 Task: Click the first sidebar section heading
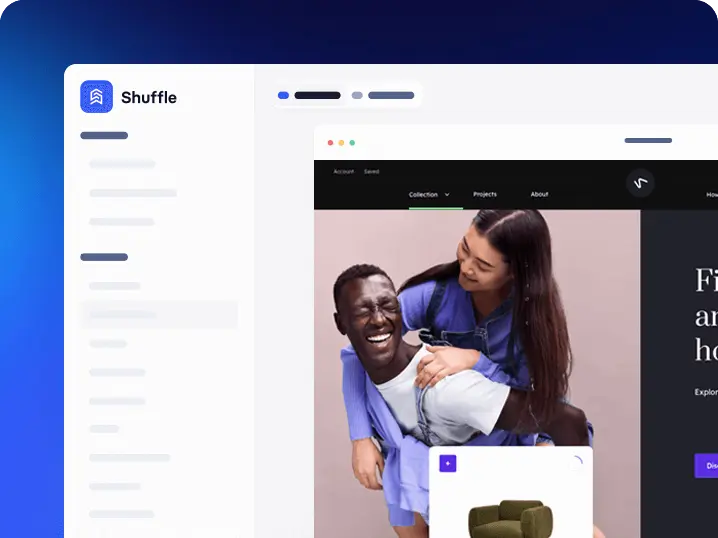click(x=104, y=135)
